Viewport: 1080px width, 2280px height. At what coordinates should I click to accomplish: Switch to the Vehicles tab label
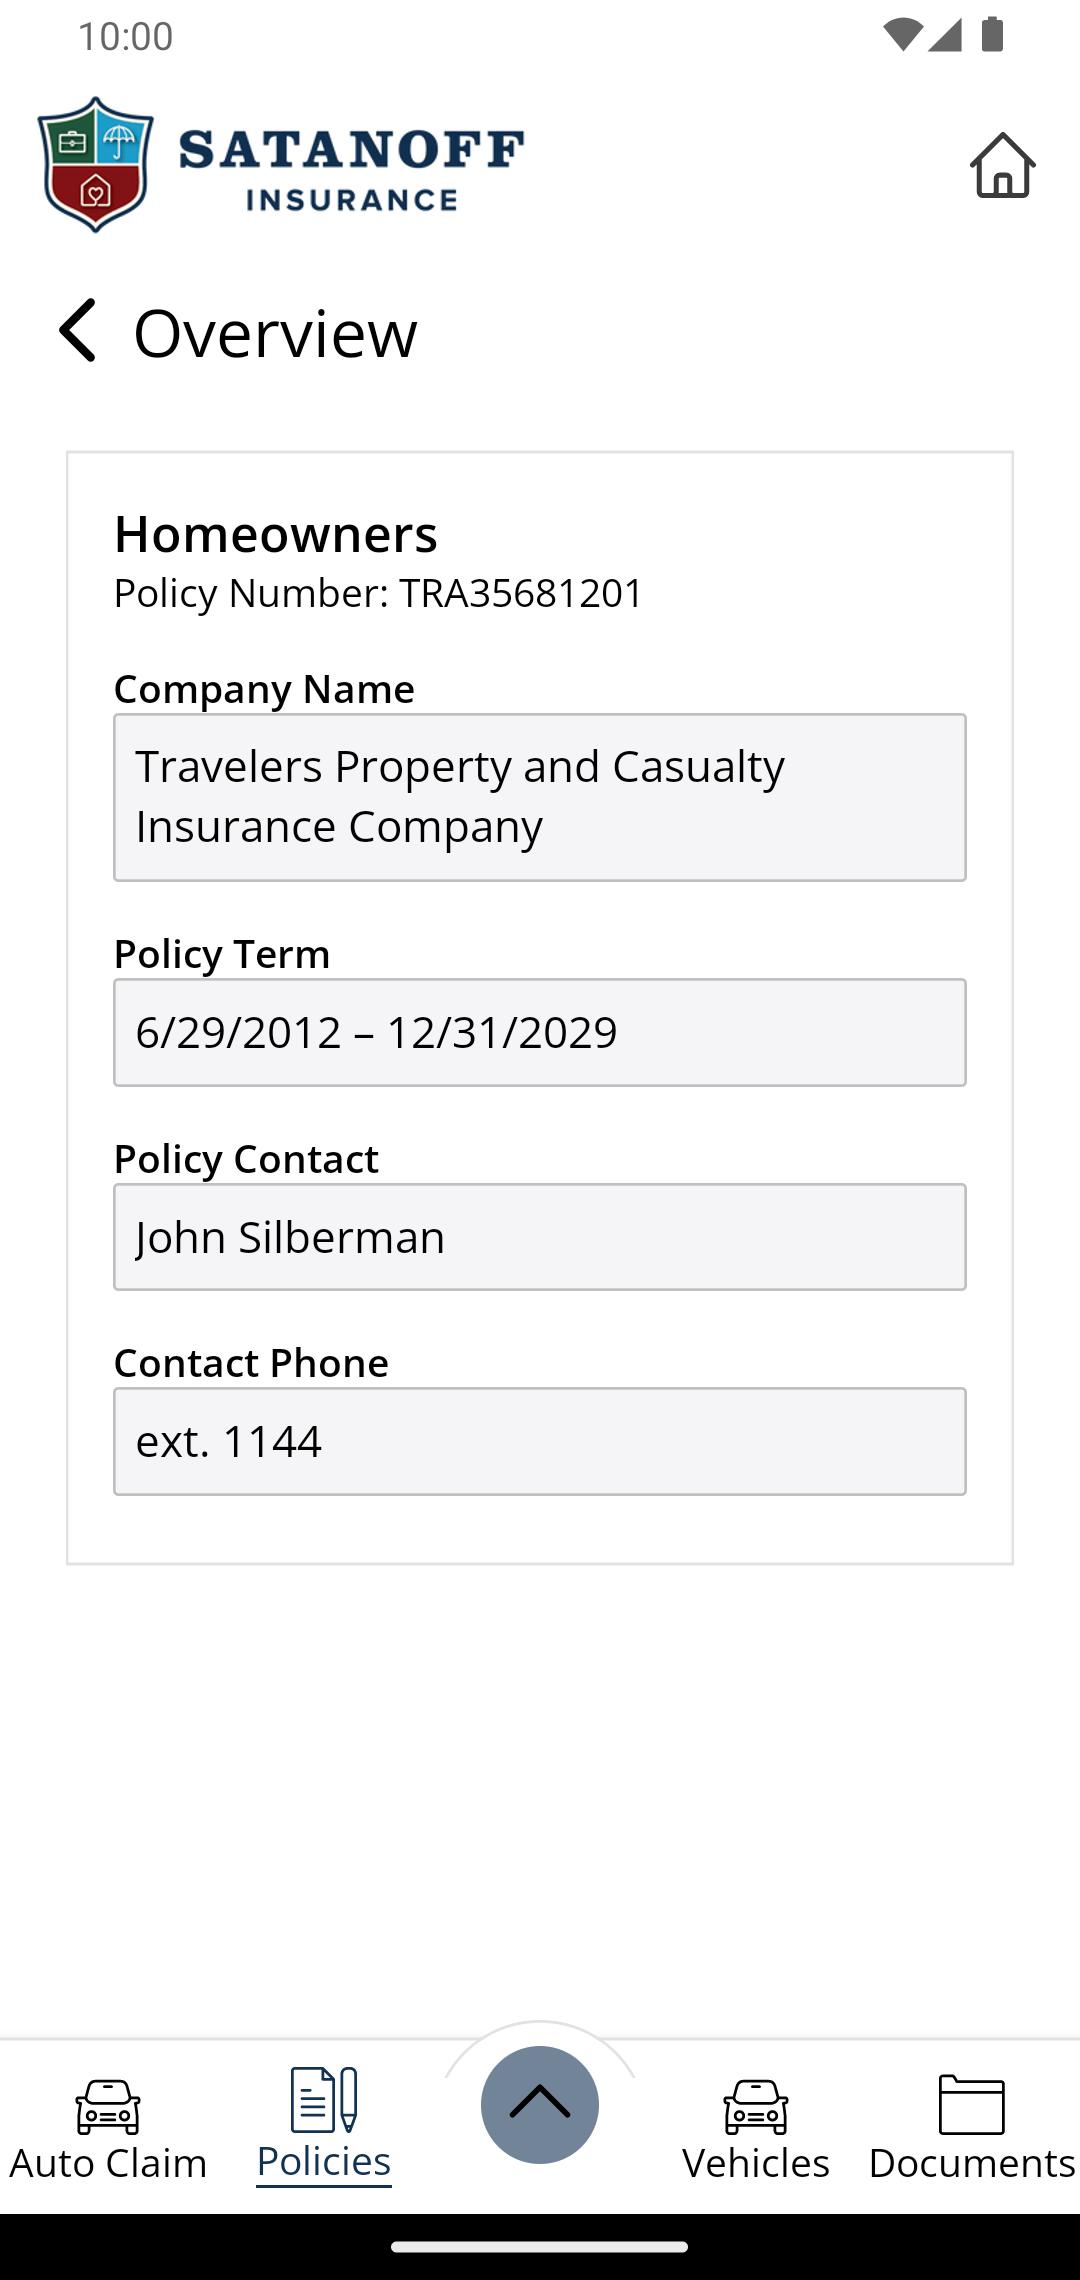pos(756,2163)
